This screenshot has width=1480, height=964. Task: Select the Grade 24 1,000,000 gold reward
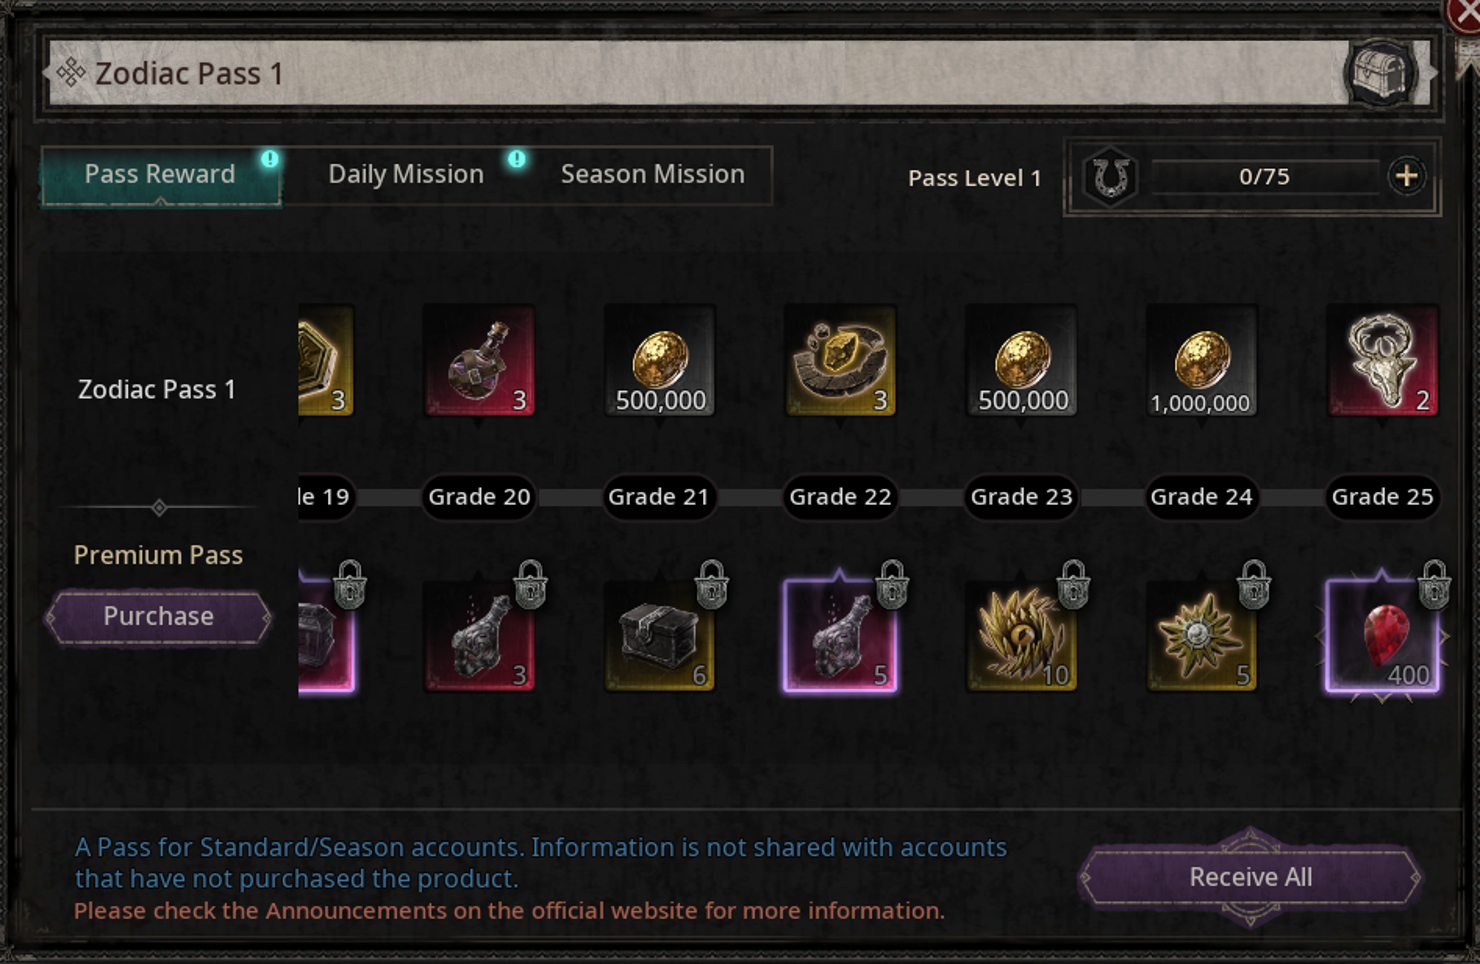[1201, 360]
